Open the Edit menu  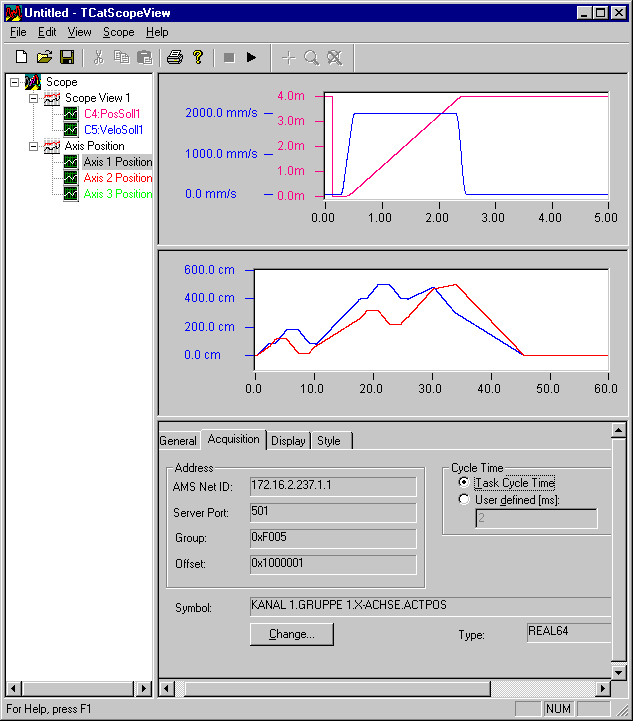pyautogui.click(x=47, y=32)
